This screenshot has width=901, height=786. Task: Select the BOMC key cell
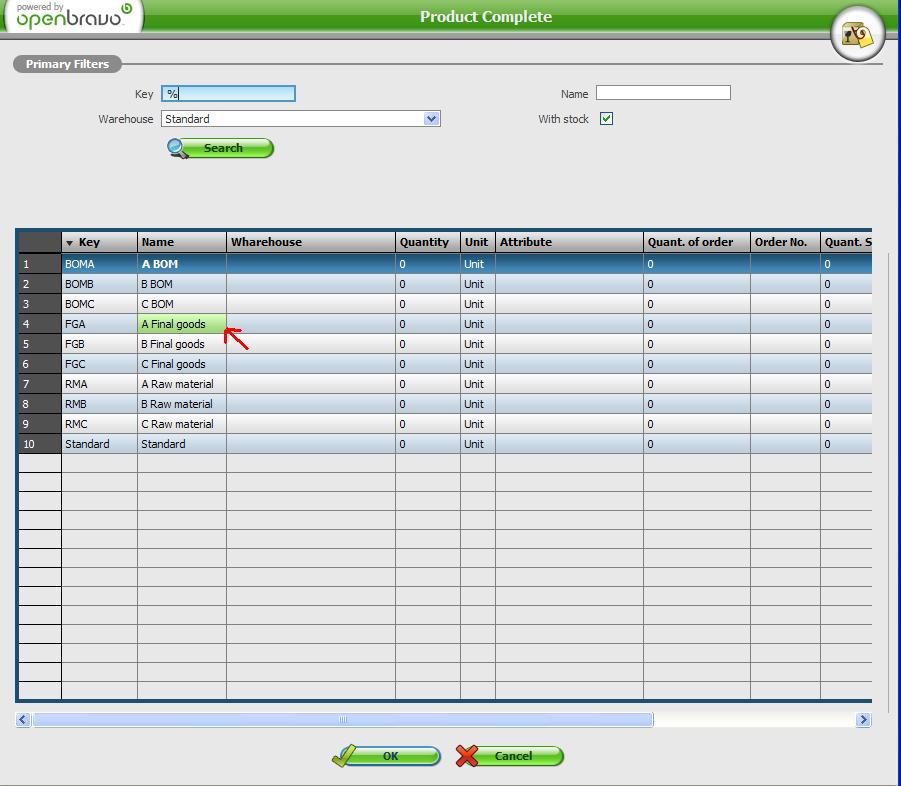(x=99, y=304)
